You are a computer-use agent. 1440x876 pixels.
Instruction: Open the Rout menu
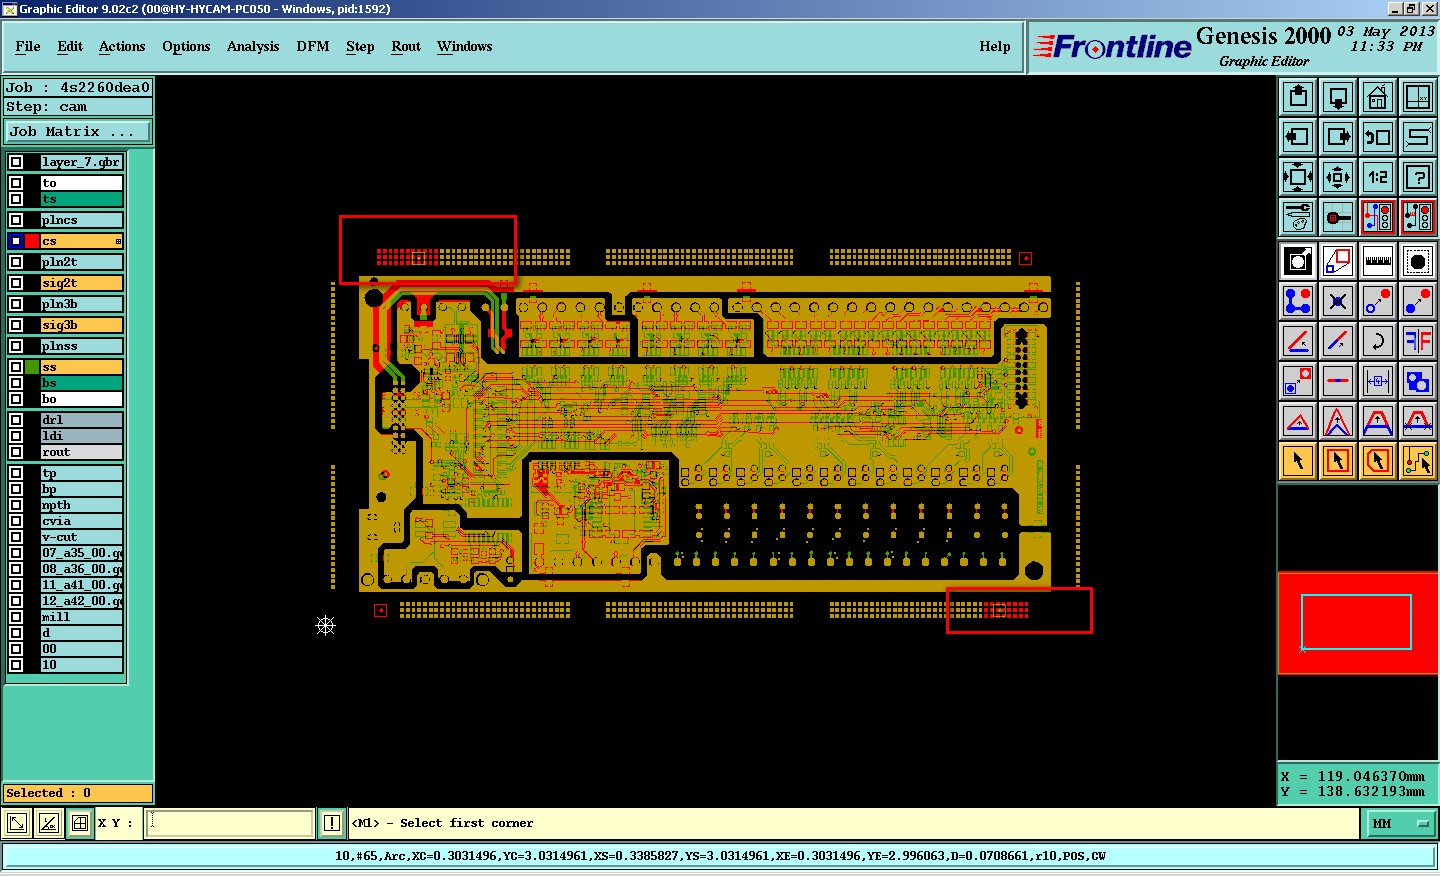pyautogui.click(x=406, y=46)
